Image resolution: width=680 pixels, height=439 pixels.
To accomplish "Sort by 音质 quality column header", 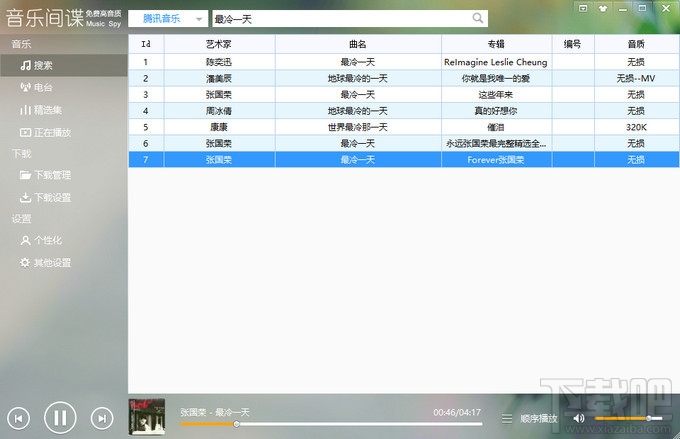I will tap(636, 44).
